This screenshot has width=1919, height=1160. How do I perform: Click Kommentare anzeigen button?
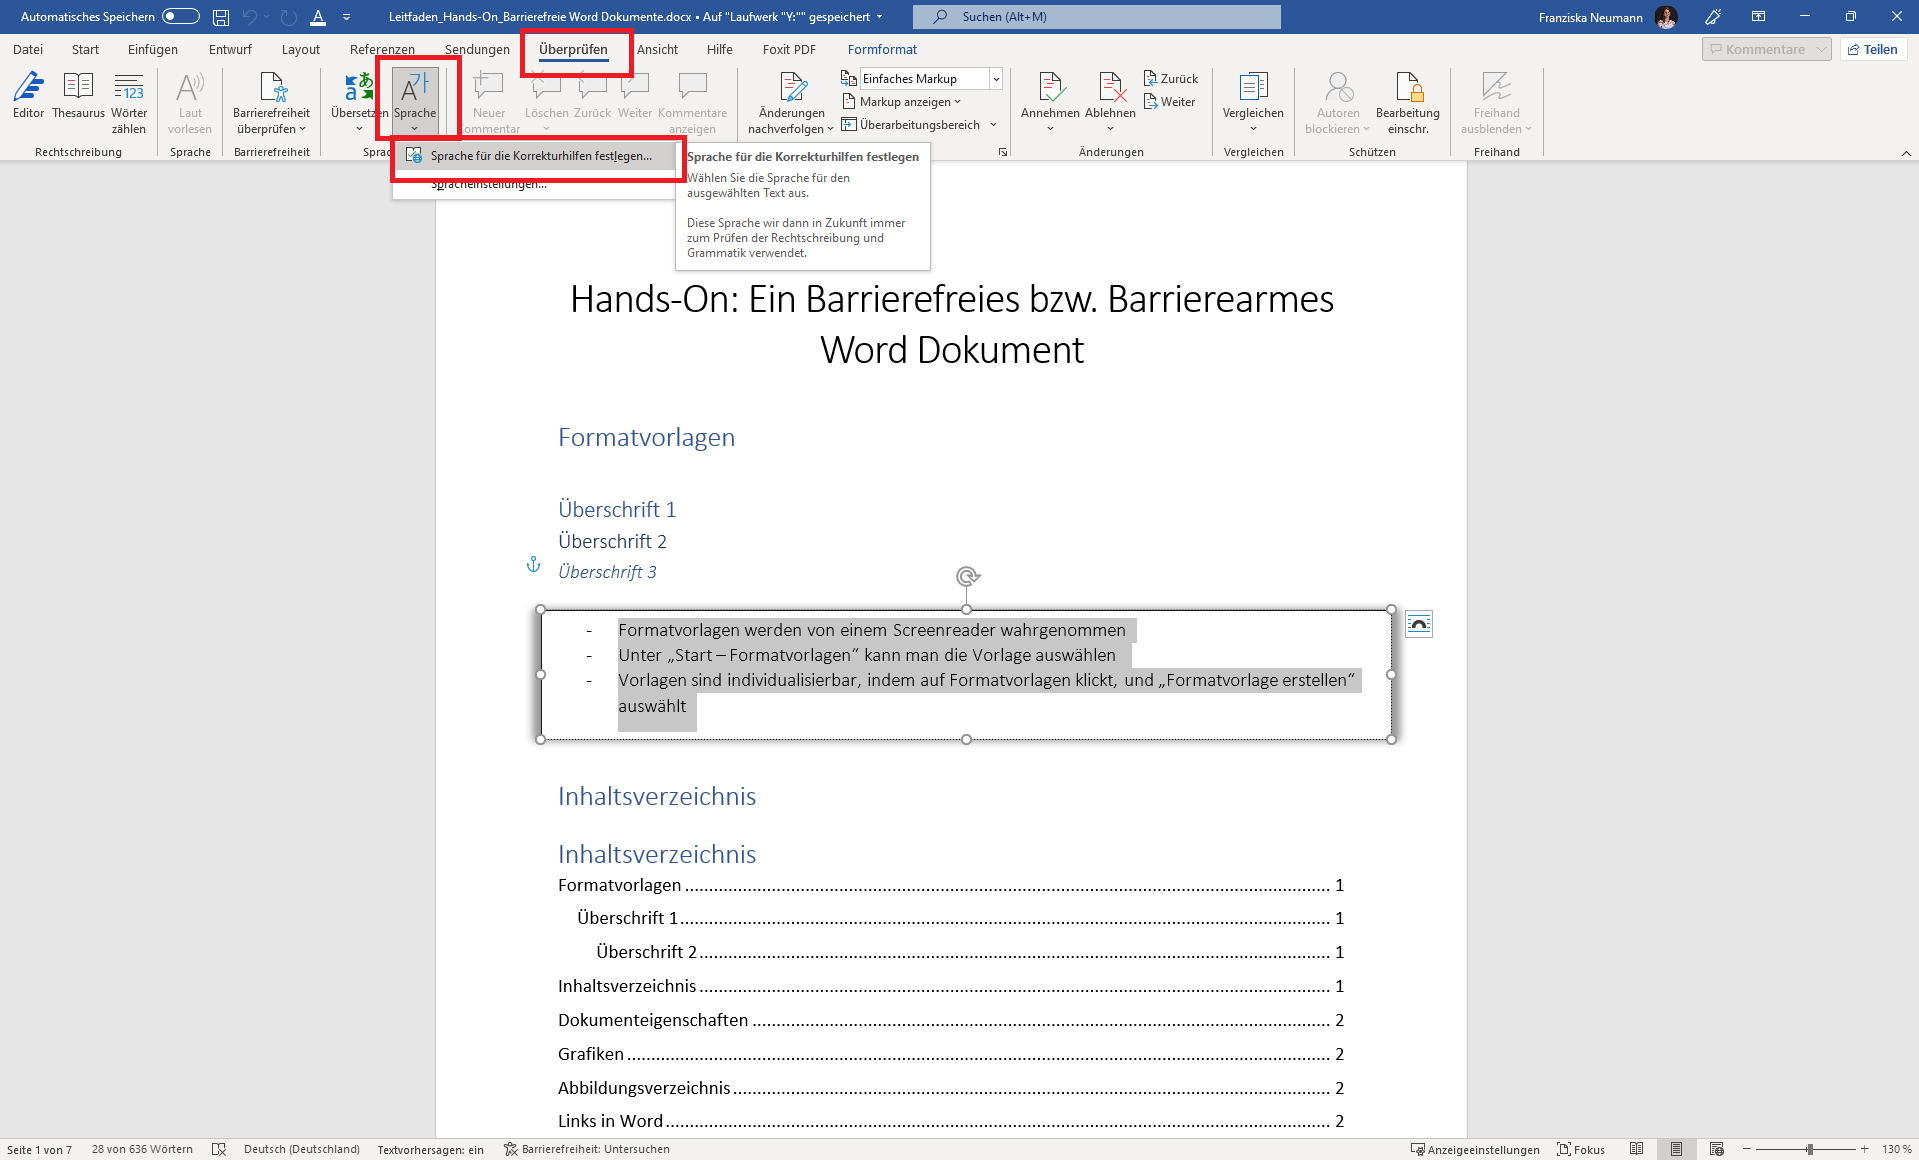[x=692, y=102]
